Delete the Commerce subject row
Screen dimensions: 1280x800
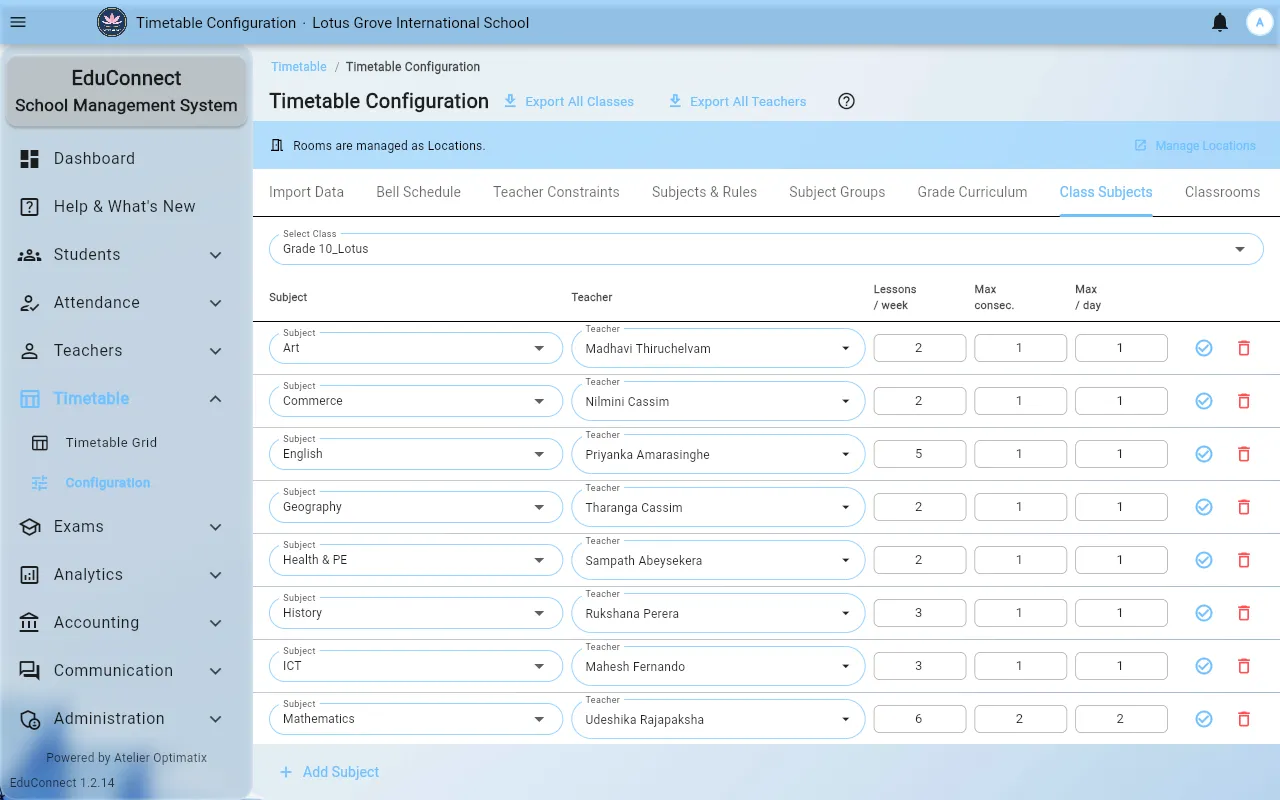click(x=1244, y=401)
